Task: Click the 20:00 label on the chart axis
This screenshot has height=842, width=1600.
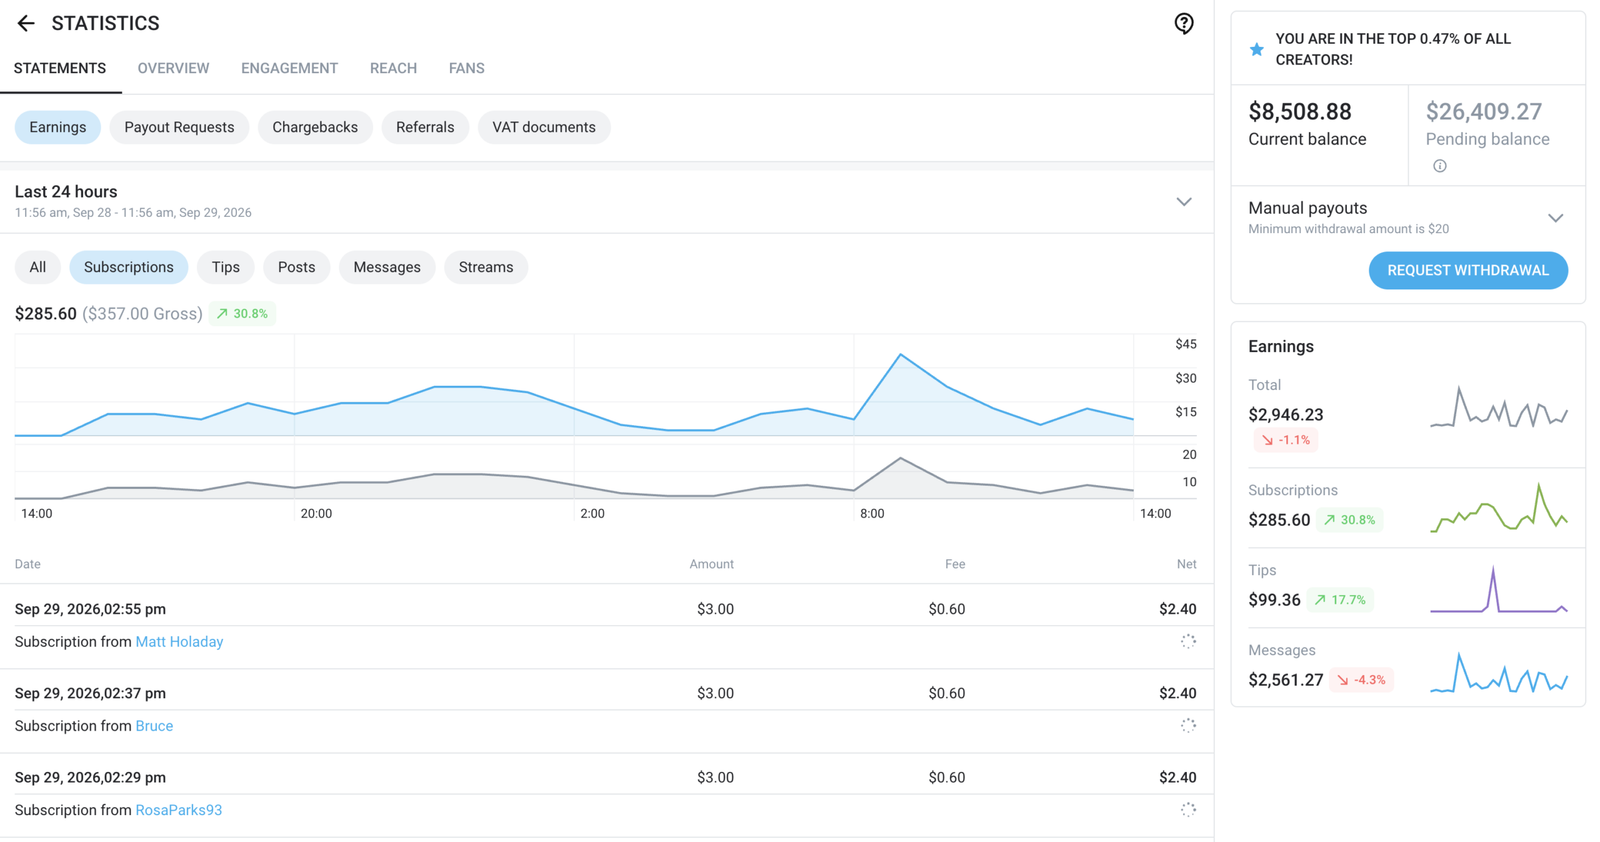Action: pos(316,513)
